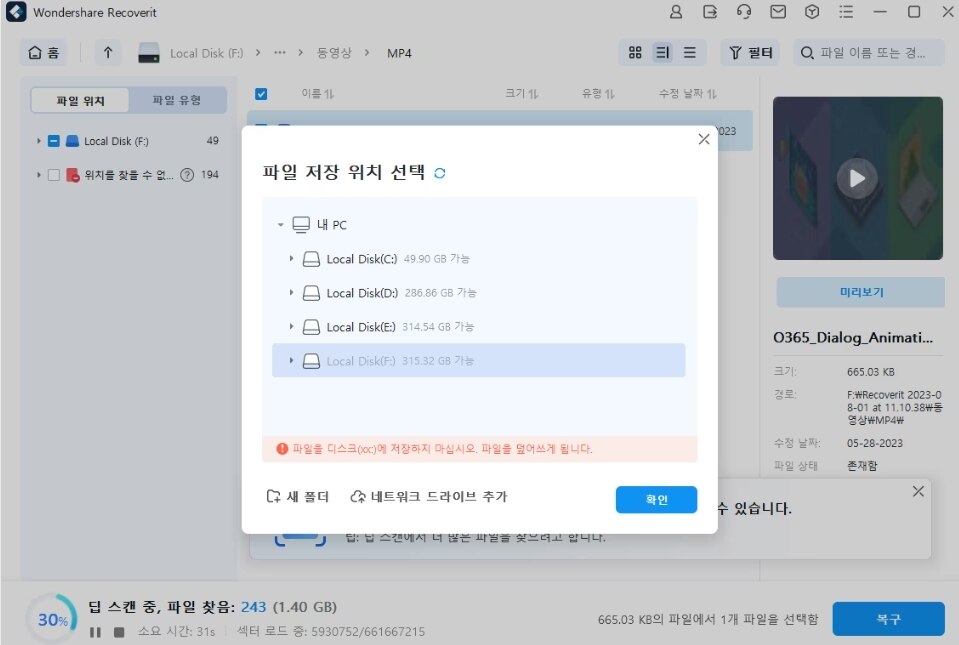The width and height of the screenshot is (959, 645).
Task: Check the 위치를 찾을 수 없음 checkbox
Action: [x=54, y=175]
